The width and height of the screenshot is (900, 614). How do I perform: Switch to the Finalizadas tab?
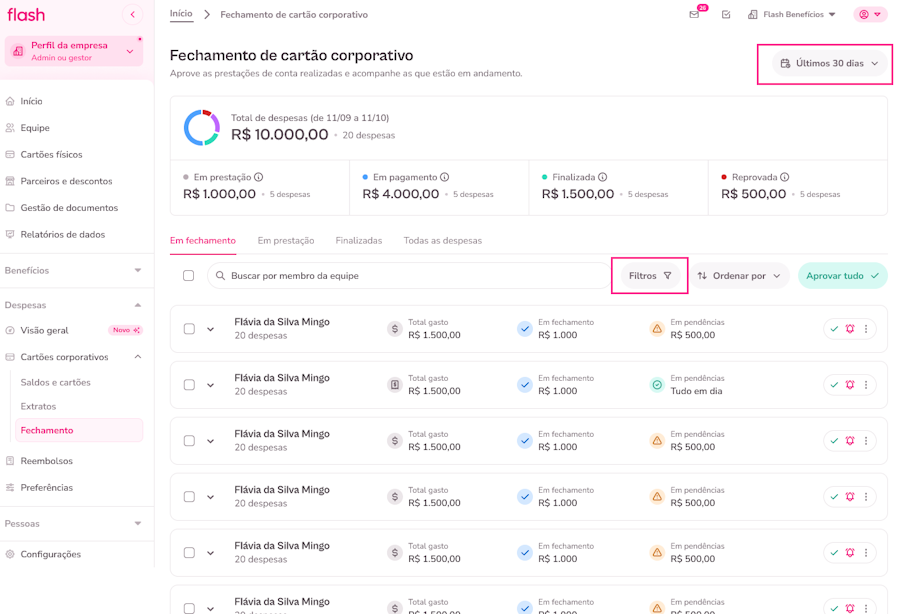point(359,241)
